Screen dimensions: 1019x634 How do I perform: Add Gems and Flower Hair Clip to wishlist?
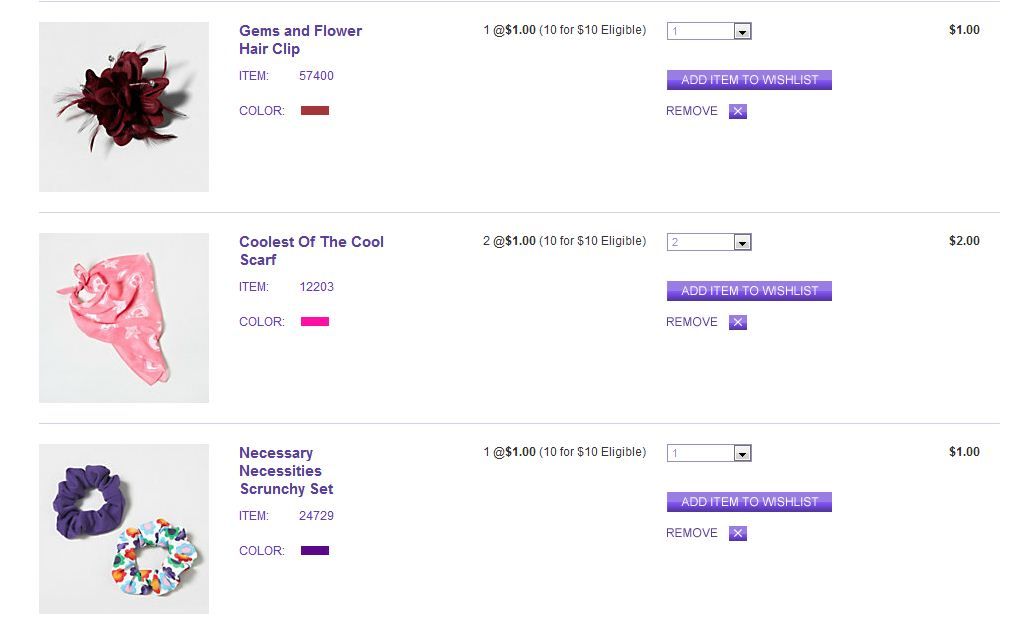749,80
